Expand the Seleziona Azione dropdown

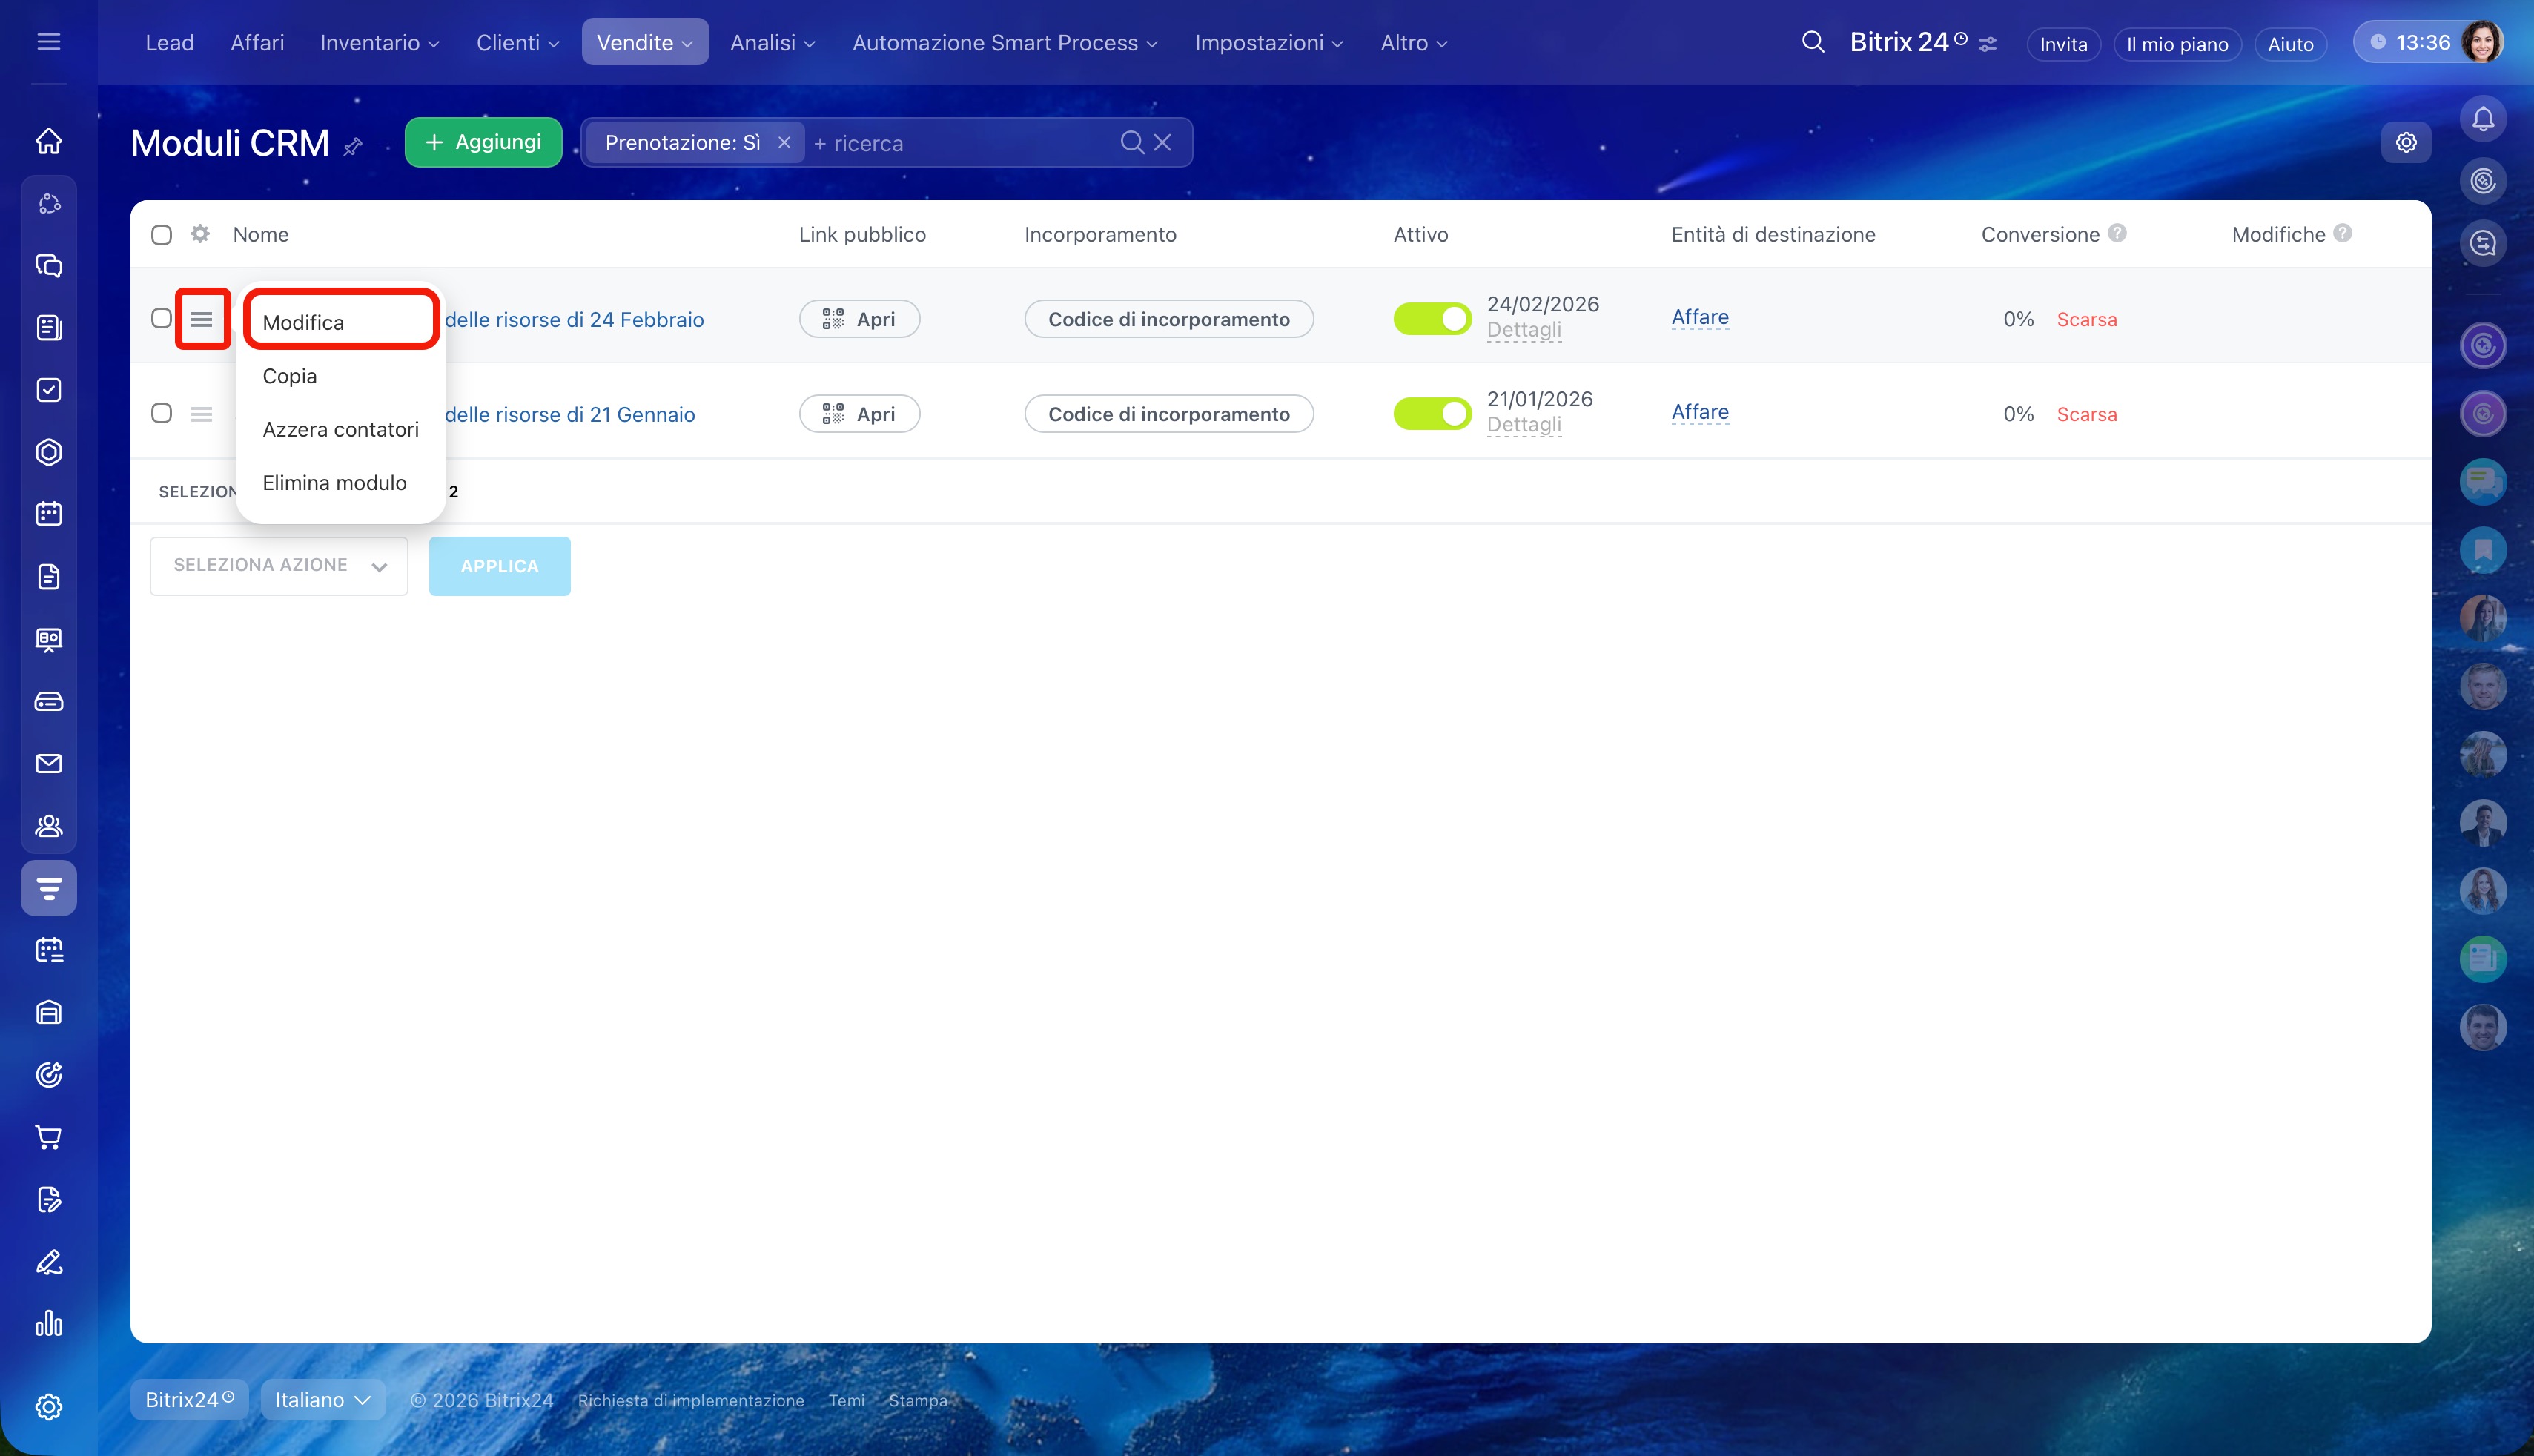click(278, 566)
